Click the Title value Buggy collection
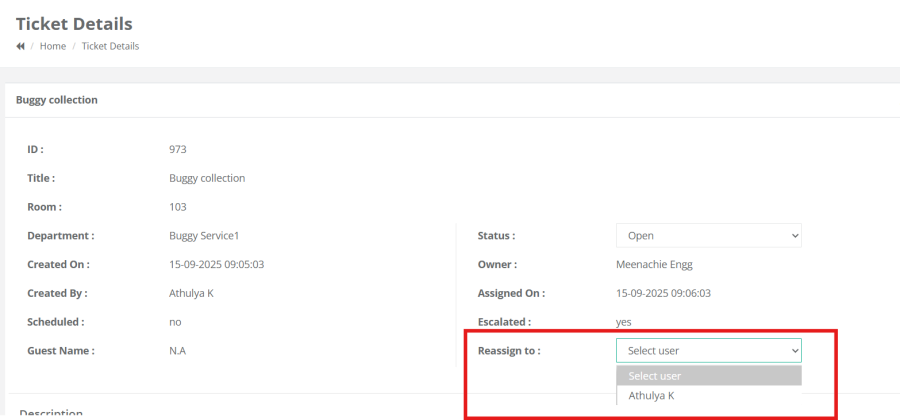The image size is (900, 420). [207, 178]
